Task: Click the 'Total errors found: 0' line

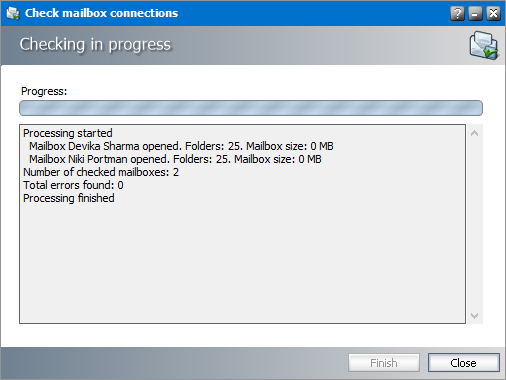Action: 73,185
